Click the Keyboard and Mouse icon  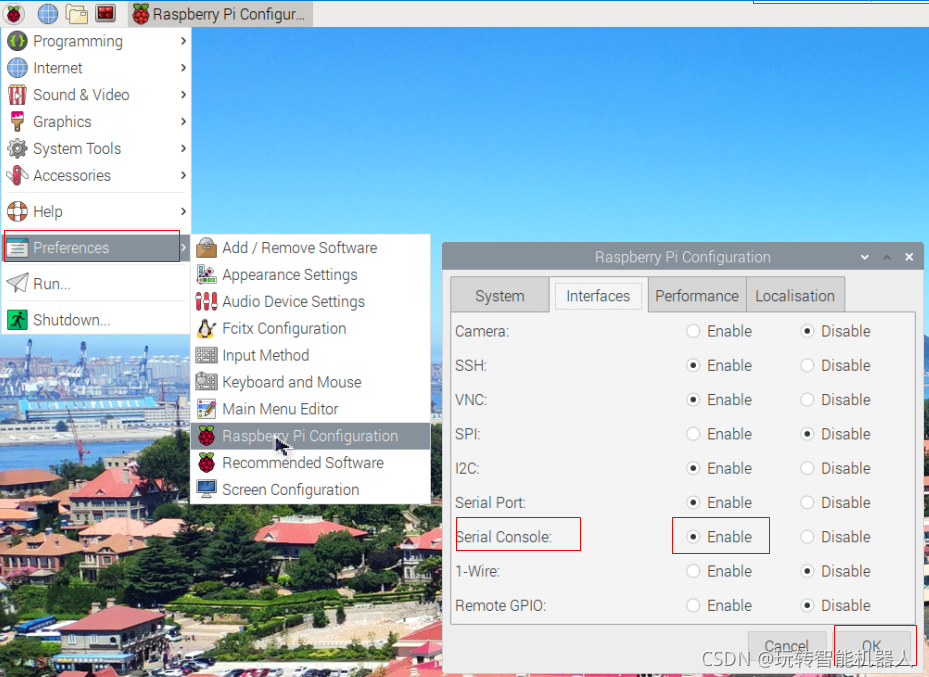click(206, 381)
